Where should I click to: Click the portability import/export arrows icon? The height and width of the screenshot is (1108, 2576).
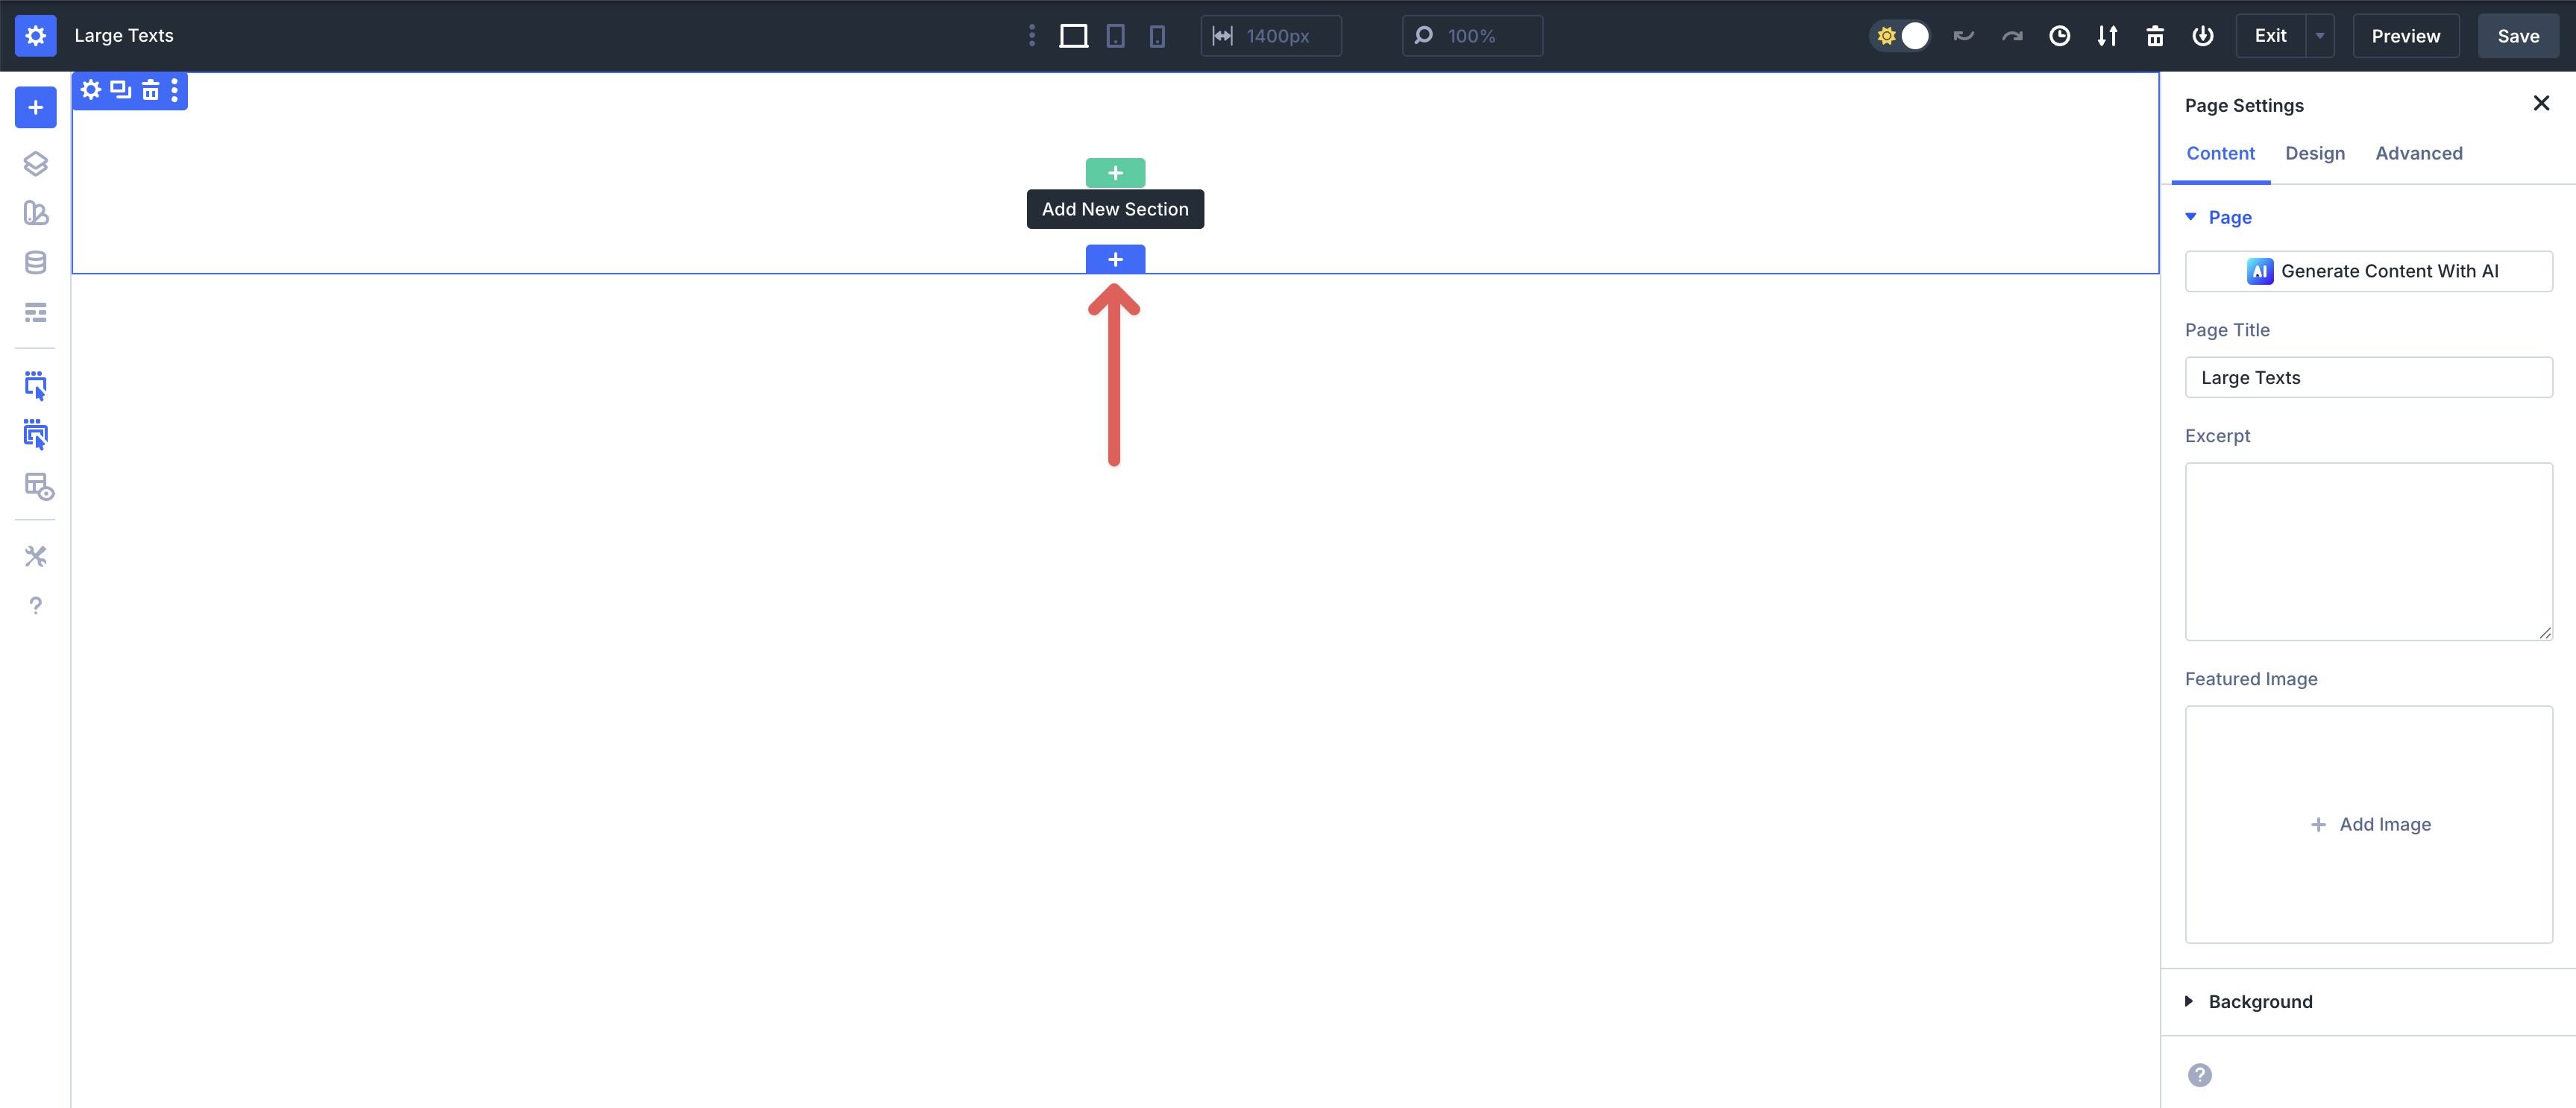[x=2107, y=35]
